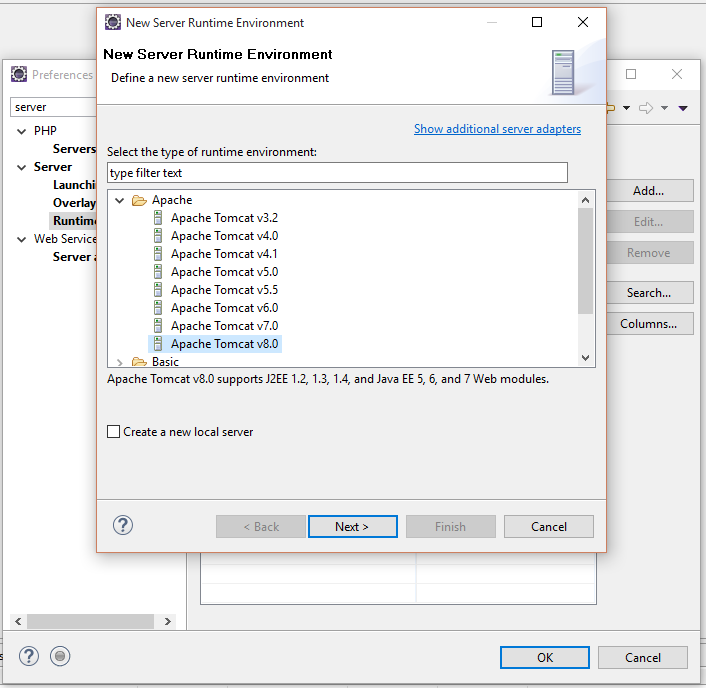This screenshot has height=688, width=706.
Task: Click the Apache Tomcat v4.1 server icon
Action: (x=158, y=254)
